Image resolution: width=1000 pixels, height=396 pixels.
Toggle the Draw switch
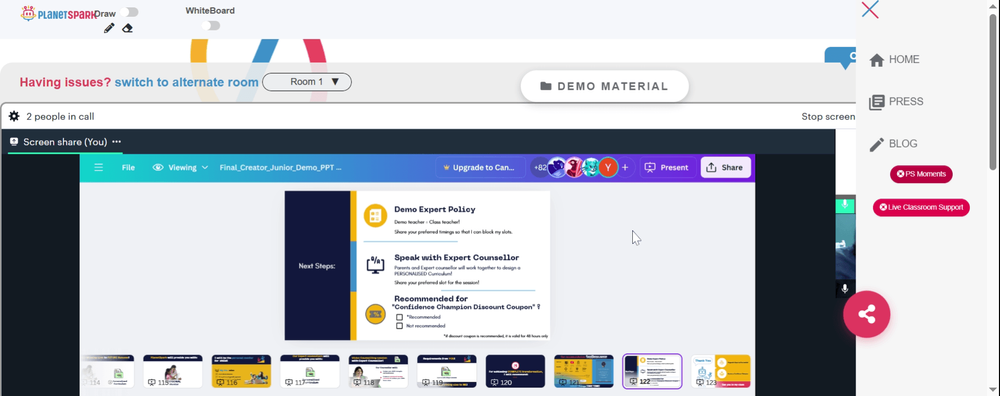click(129, 12)
